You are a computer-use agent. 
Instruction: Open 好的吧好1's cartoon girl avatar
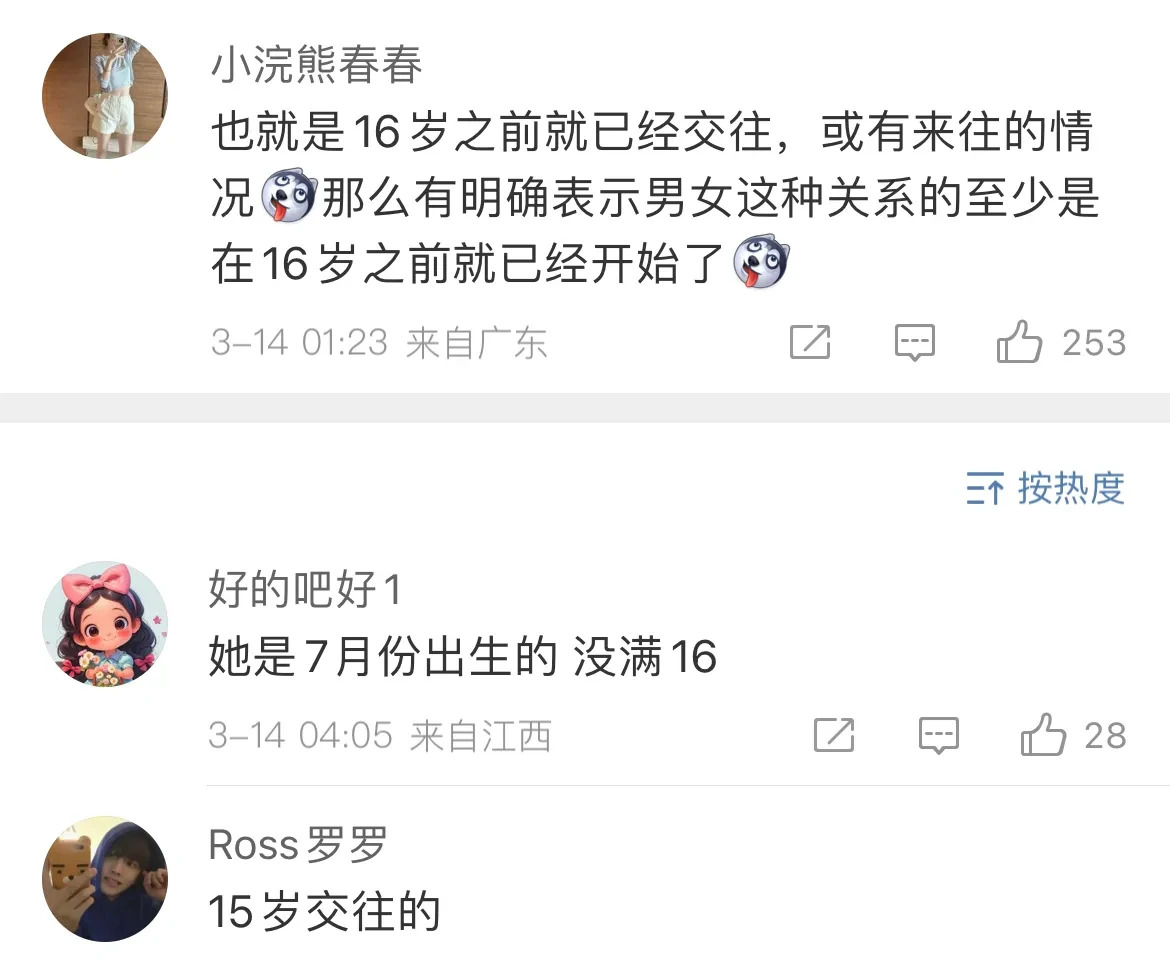click(x=104, y=624)
